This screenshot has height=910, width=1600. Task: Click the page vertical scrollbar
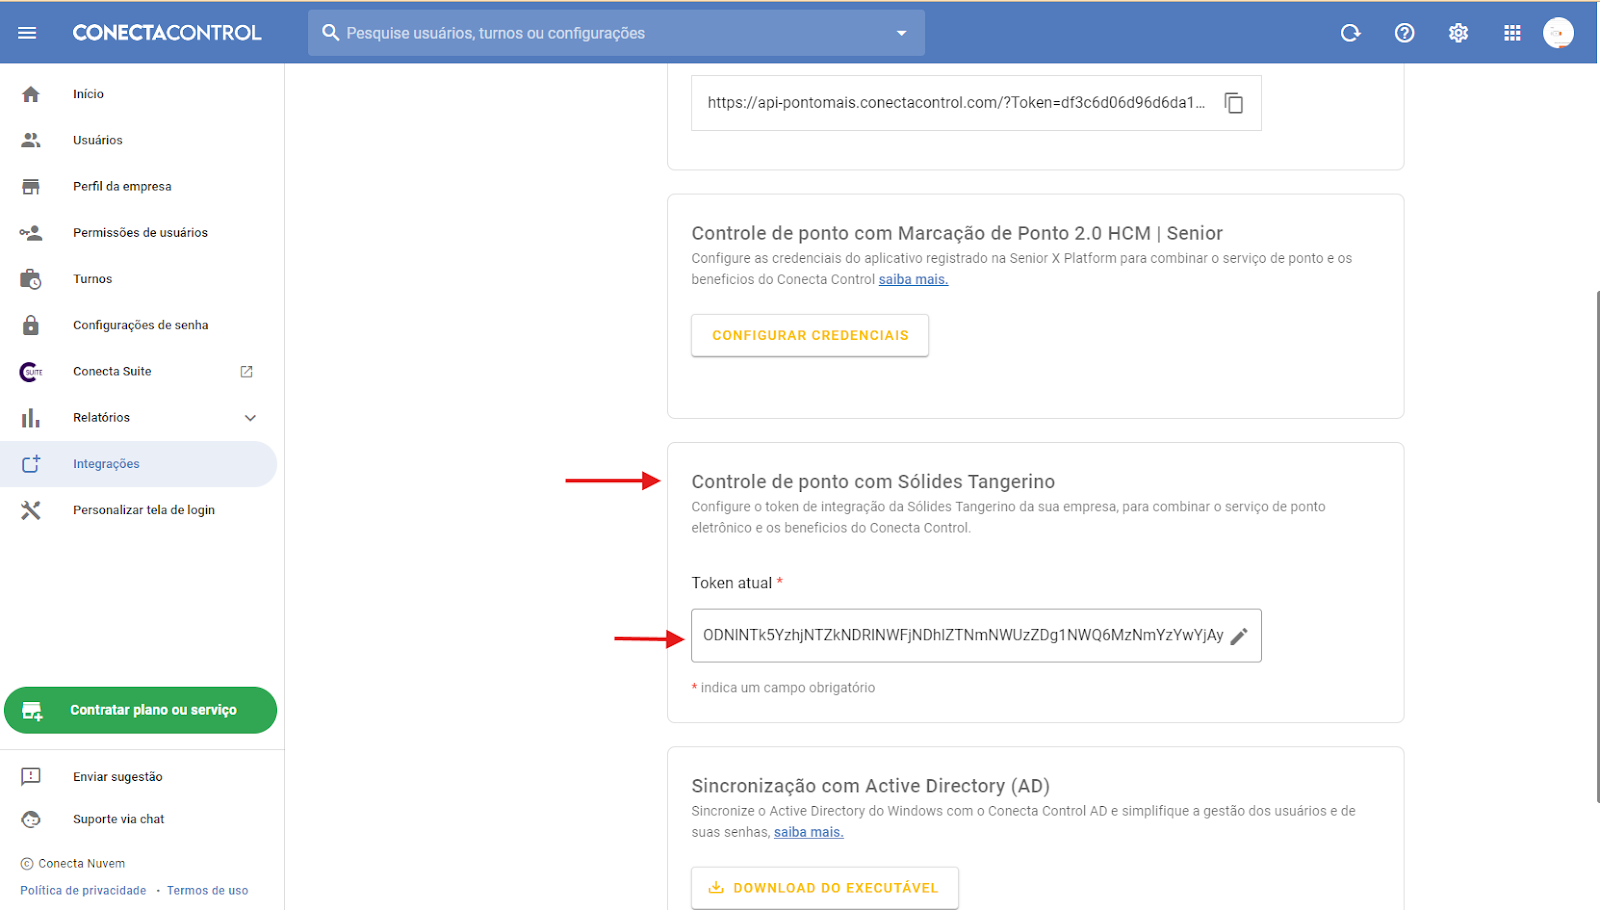tap(1597, 545)
